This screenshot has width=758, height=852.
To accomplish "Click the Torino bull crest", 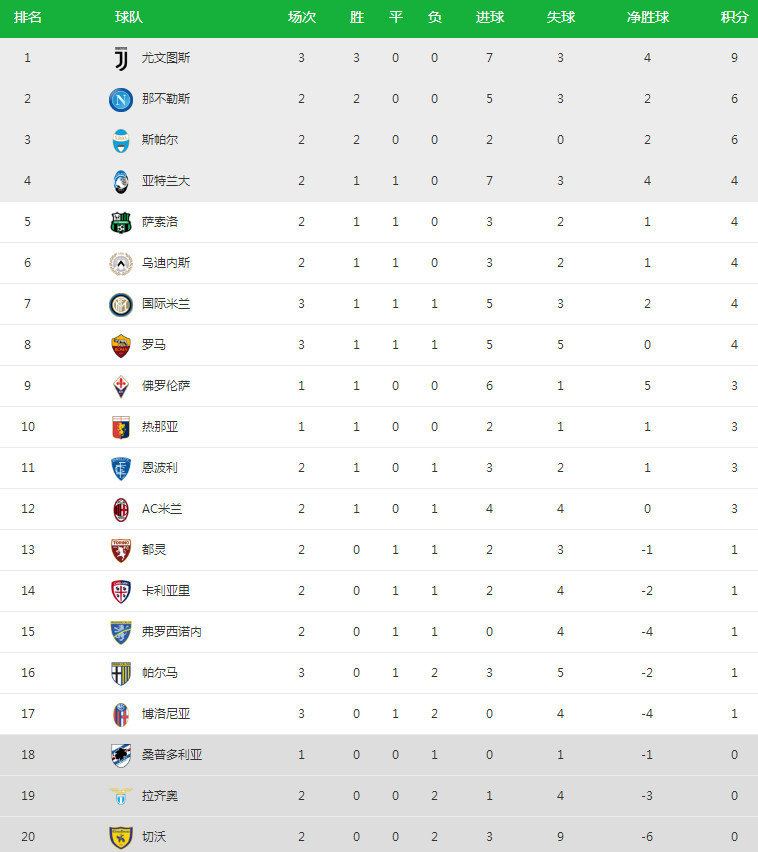I will point(121,550).
